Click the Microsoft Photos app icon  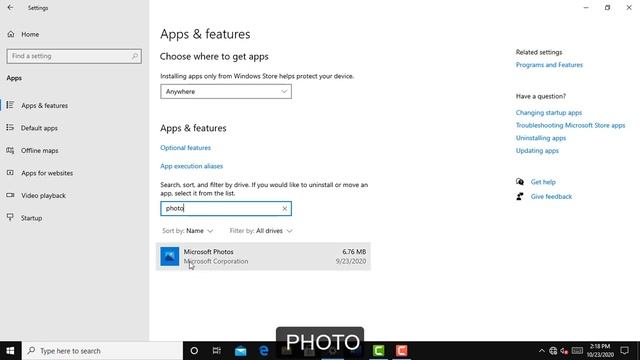[x=169, y=256]
